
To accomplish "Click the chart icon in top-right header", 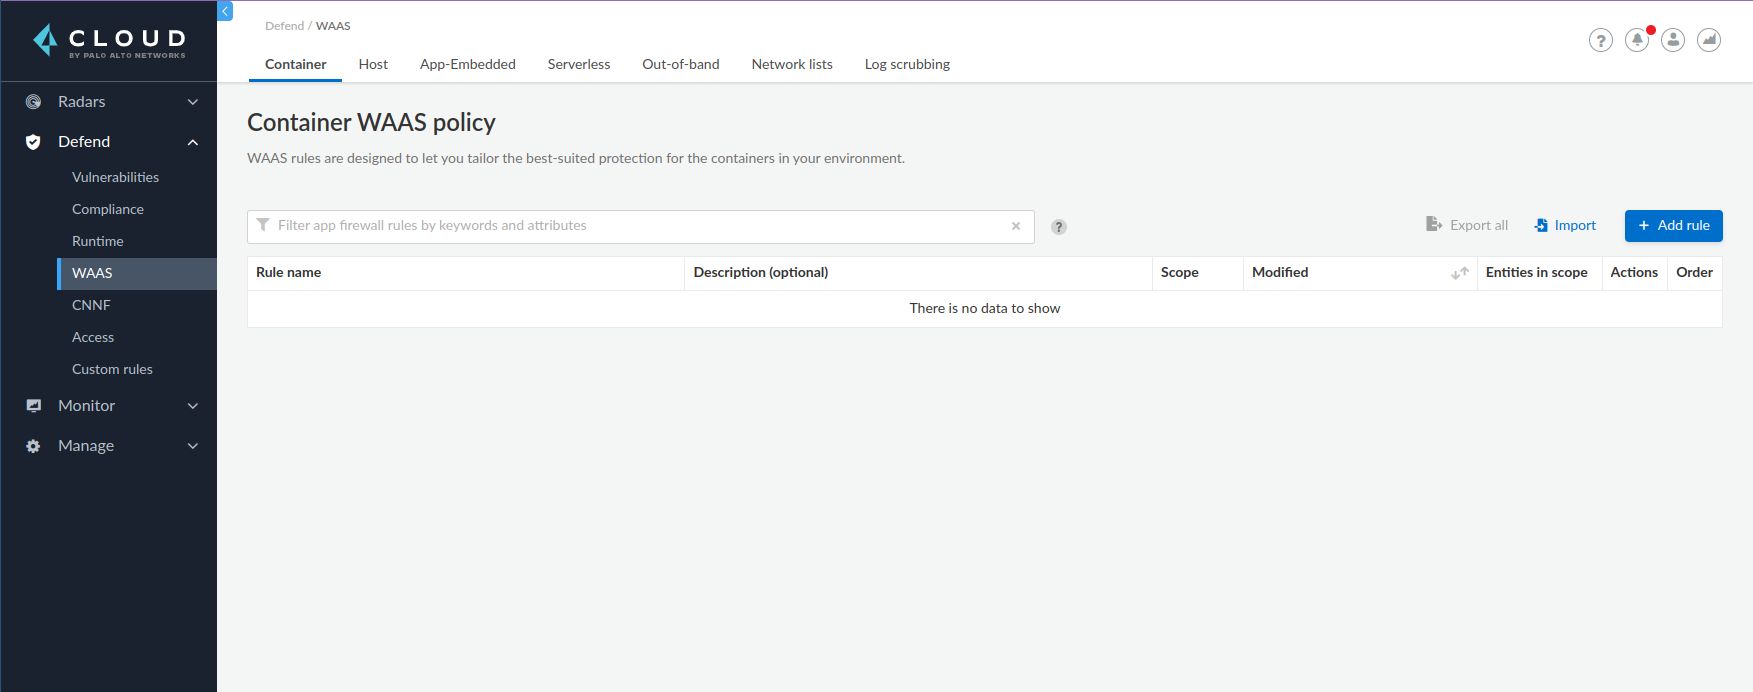I will (x=1709, y=41).
